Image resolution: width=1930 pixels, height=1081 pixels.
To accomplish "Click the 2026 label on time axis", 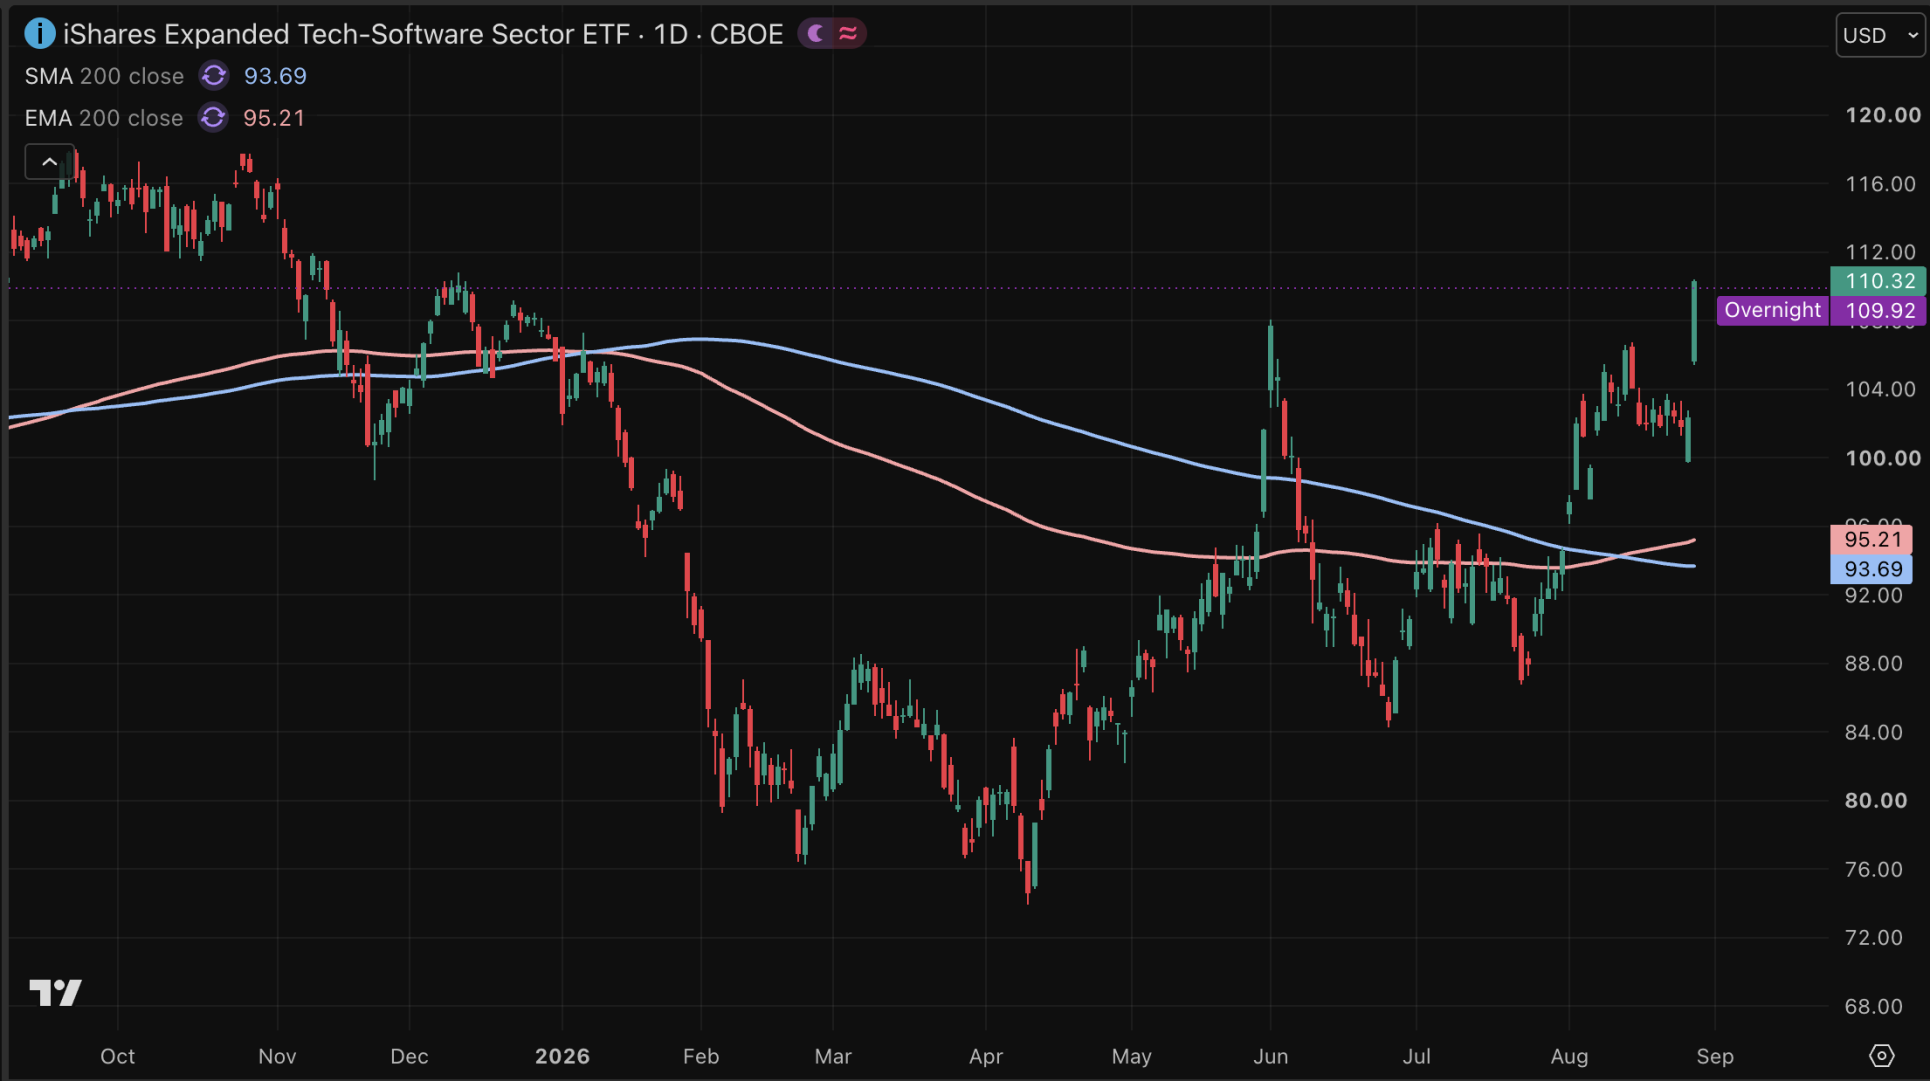I will pyautogui.click(x=562, y=1056).
